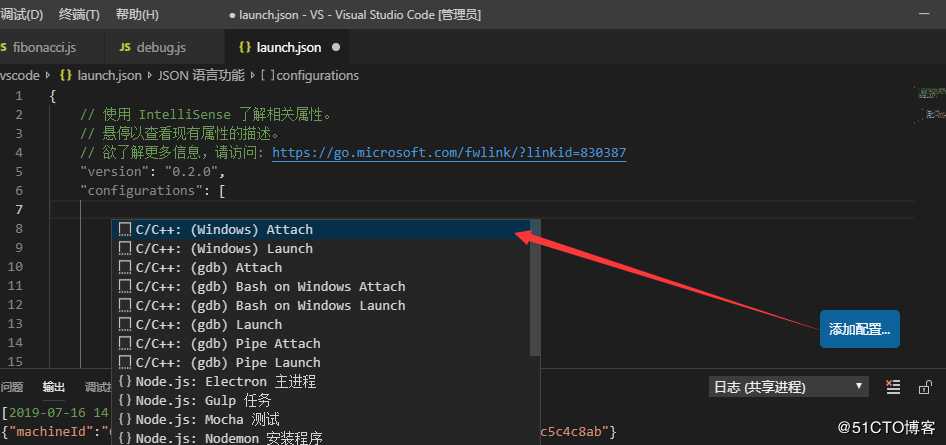Select Node.js: Gulp 任务 suggestion

click(x=321, y=400)
